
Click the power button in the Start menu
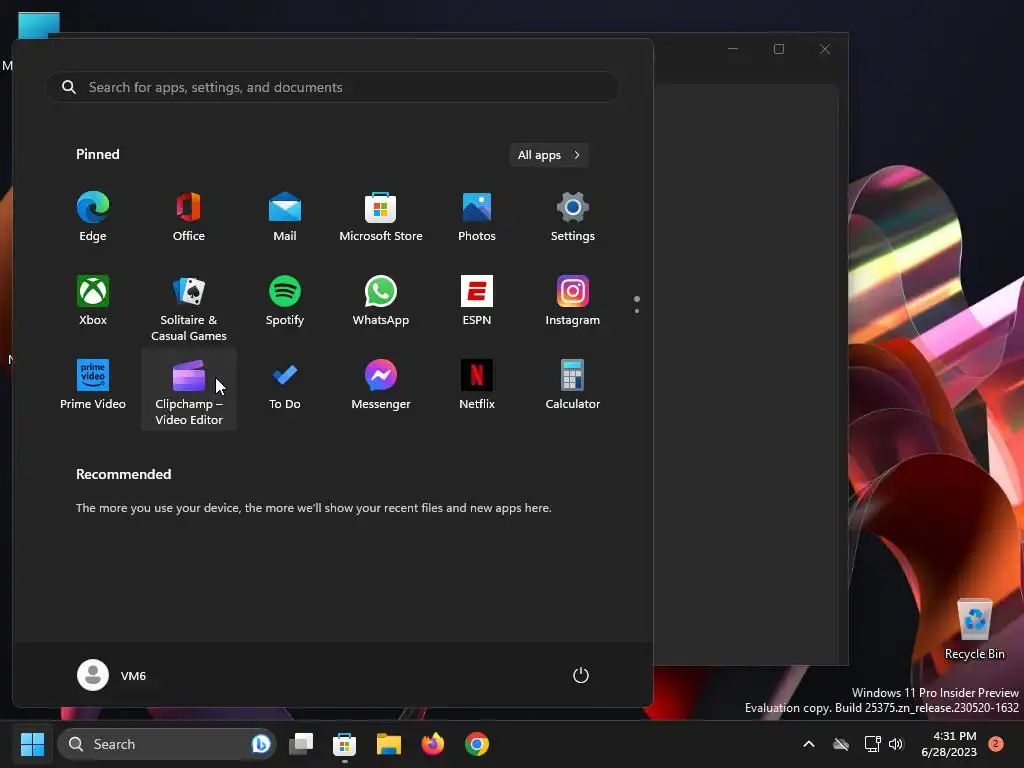[x=581, y=675]
